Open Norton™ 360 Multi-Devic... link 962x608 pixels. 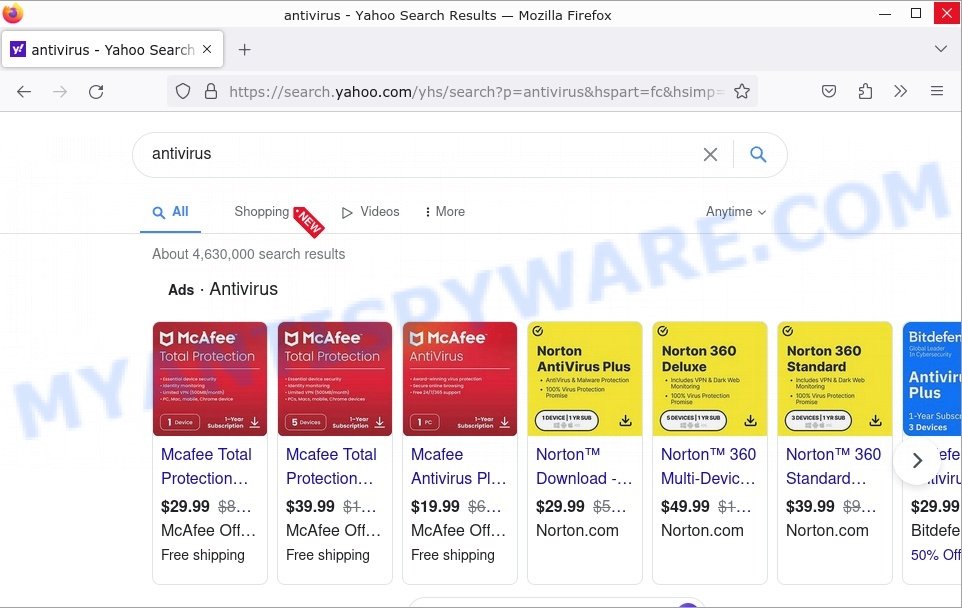[709, 466]
